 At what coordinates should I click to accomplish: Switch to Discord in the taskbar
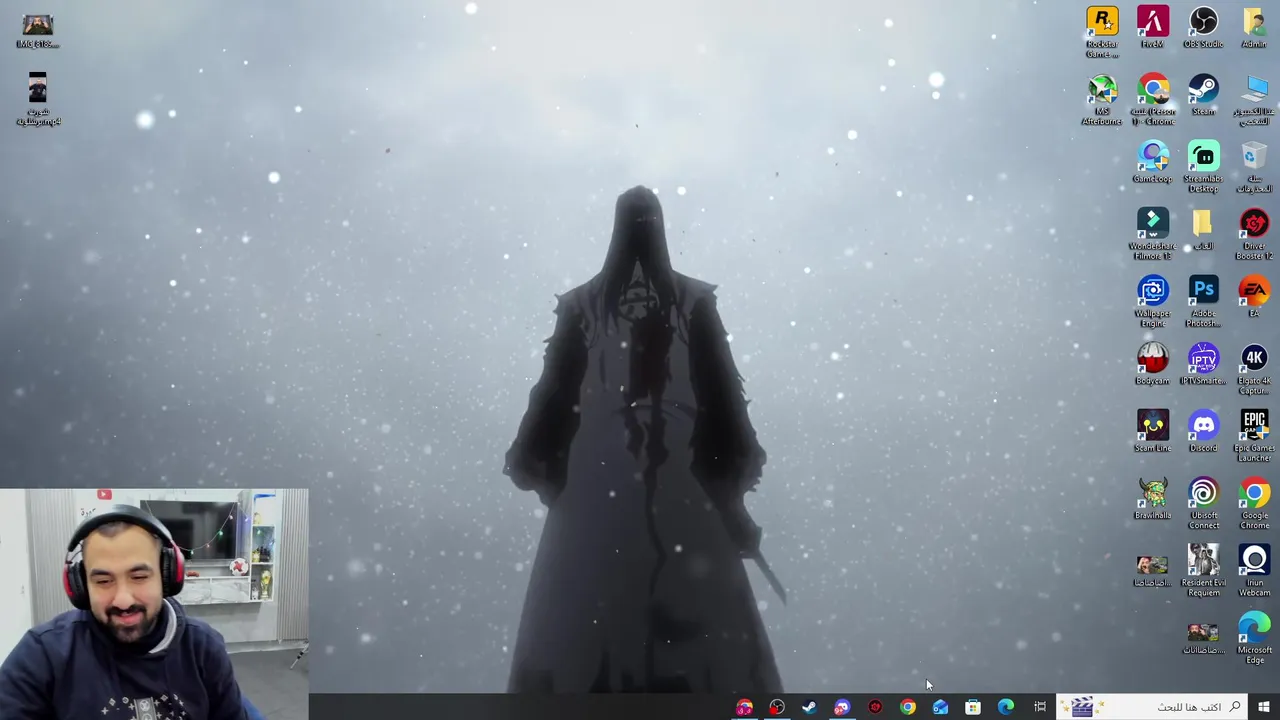point(842,707)
